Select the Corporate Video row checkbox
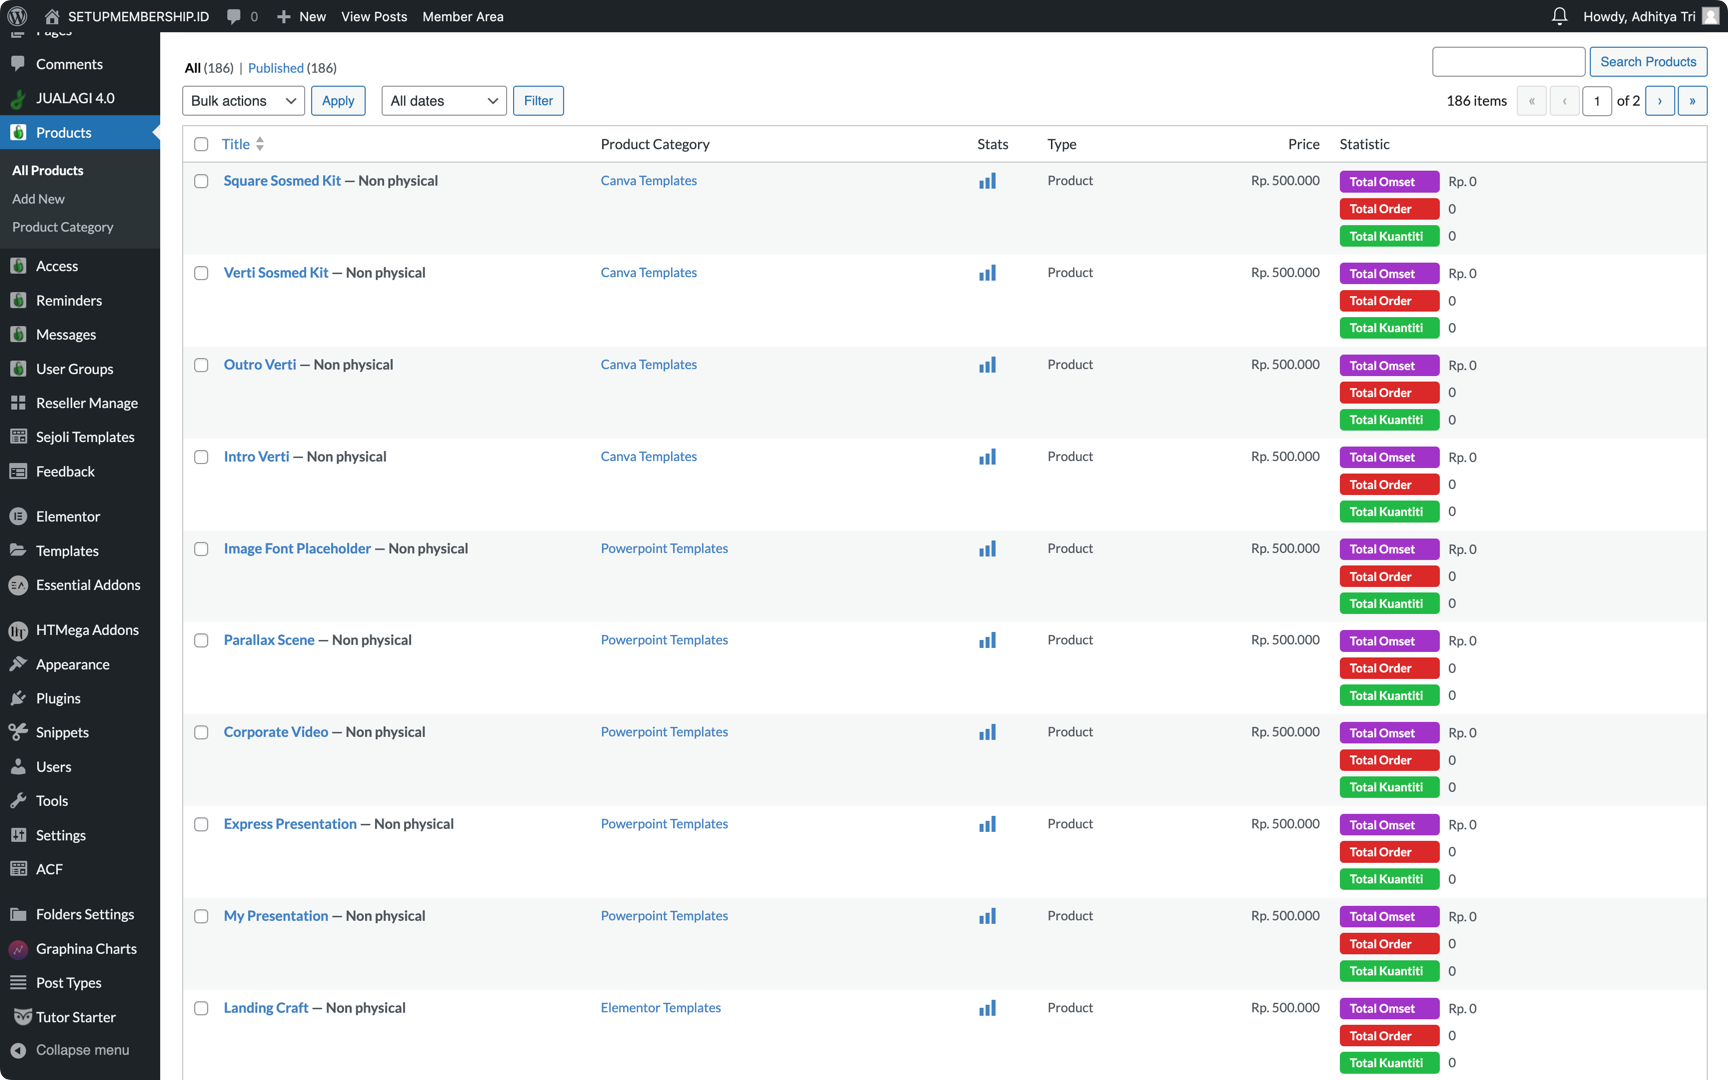This screenshot has width=1728, height=1080. pos(201,732)
